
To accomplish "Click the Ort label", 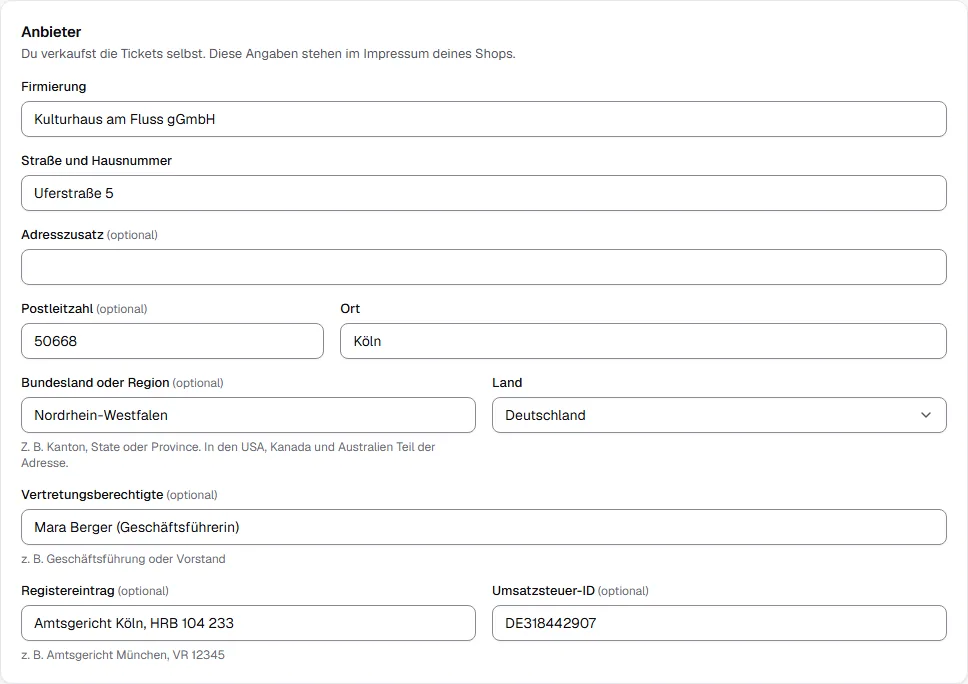I will point(350,309).
